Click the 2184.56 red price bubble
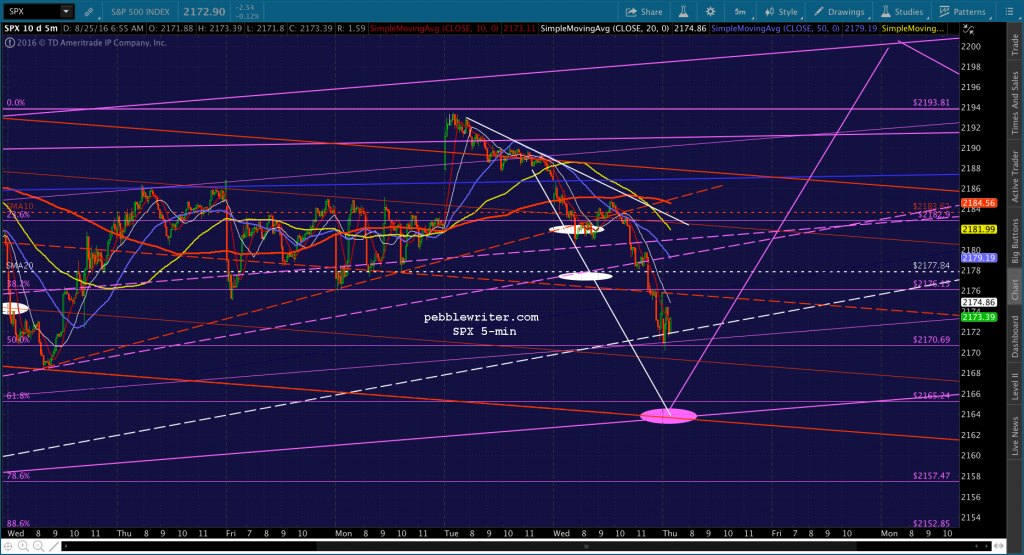1024x555 pixels. [978, 203]
